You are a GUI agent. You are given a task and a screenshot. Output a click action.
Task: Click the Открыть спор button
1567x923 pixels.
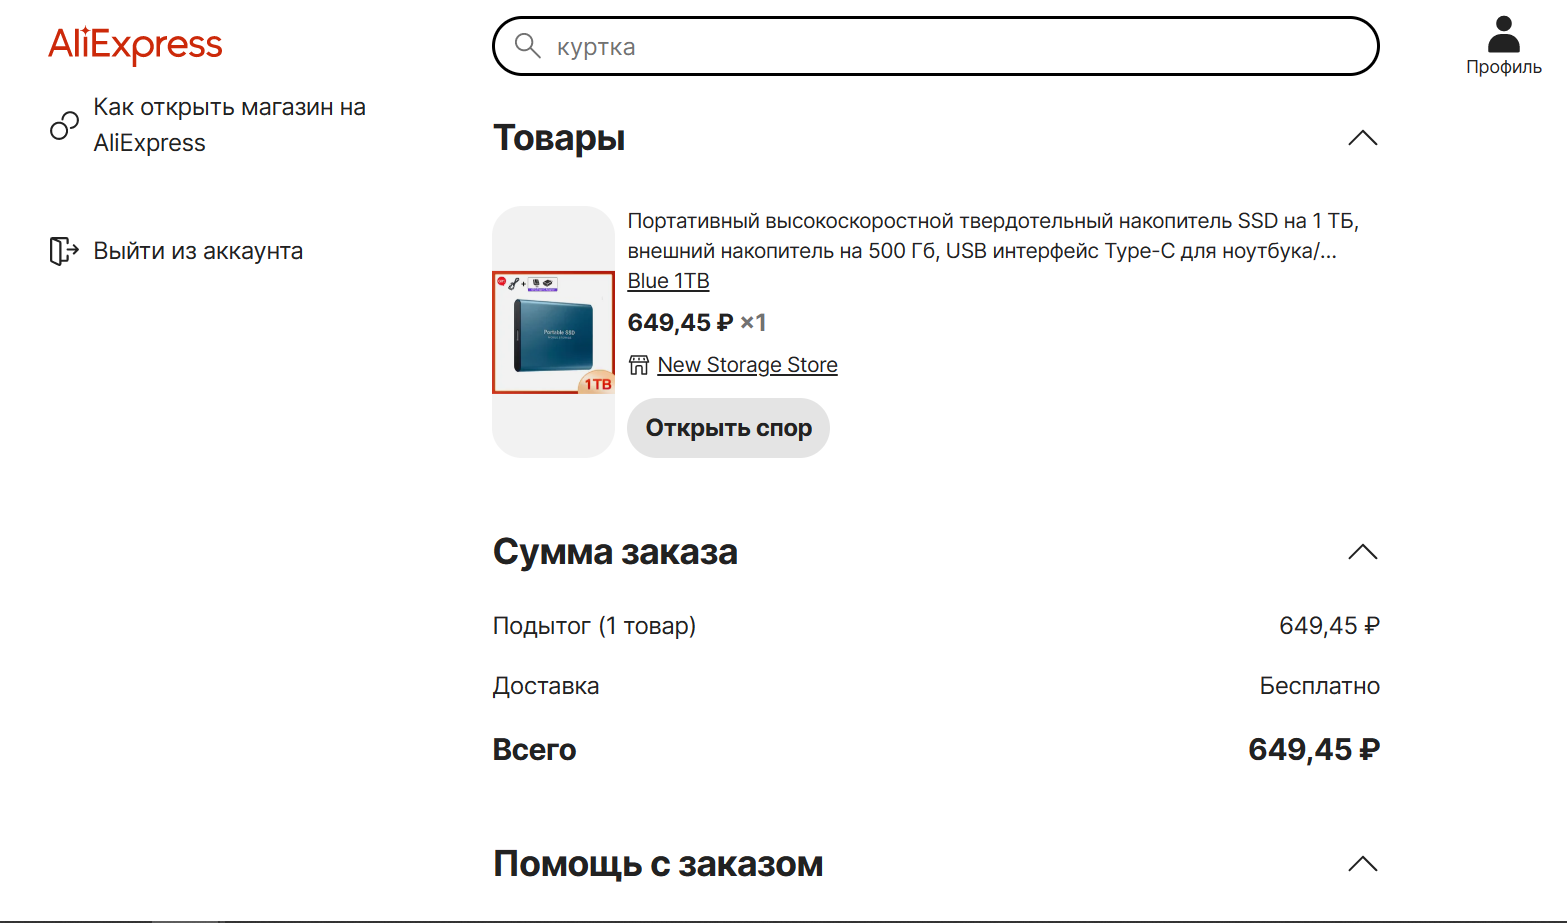coord(728,428)
